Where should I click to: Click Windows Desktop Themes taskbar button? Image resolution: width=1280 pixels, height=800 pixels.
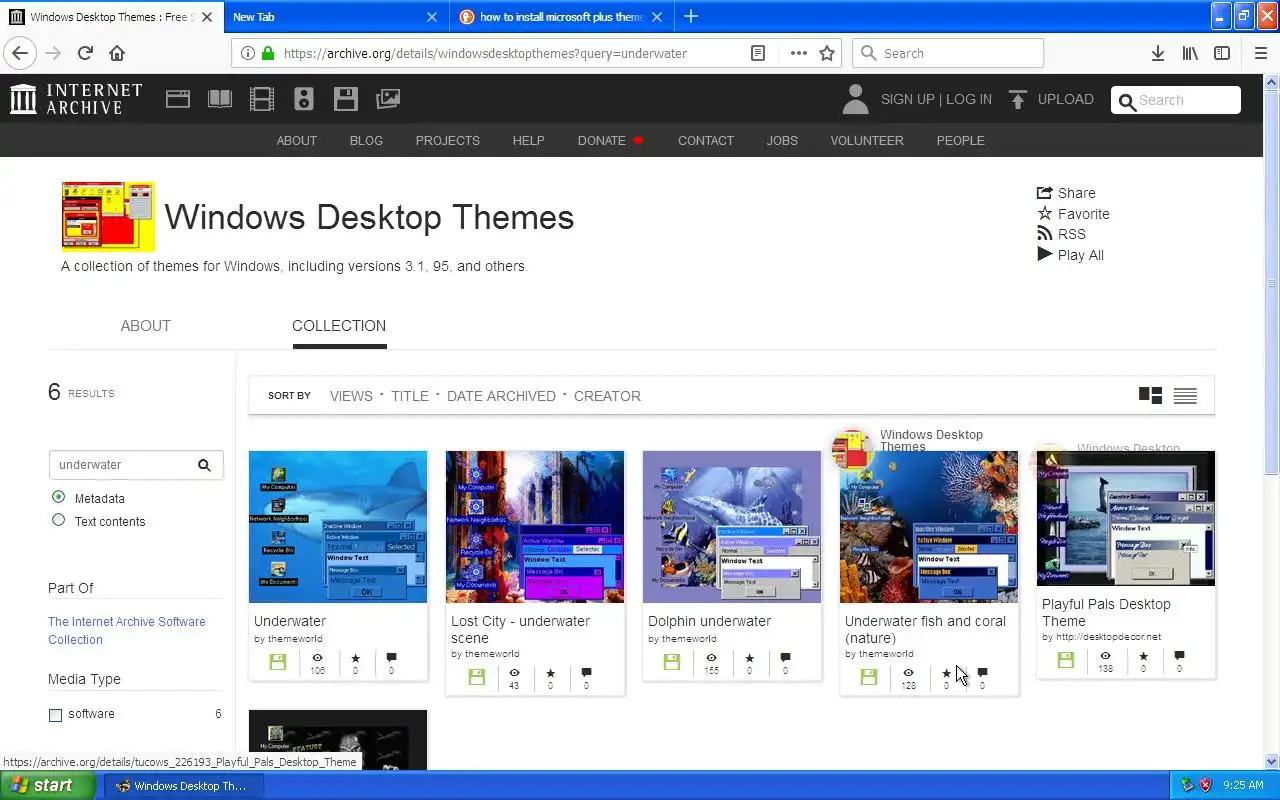point(185,786)
